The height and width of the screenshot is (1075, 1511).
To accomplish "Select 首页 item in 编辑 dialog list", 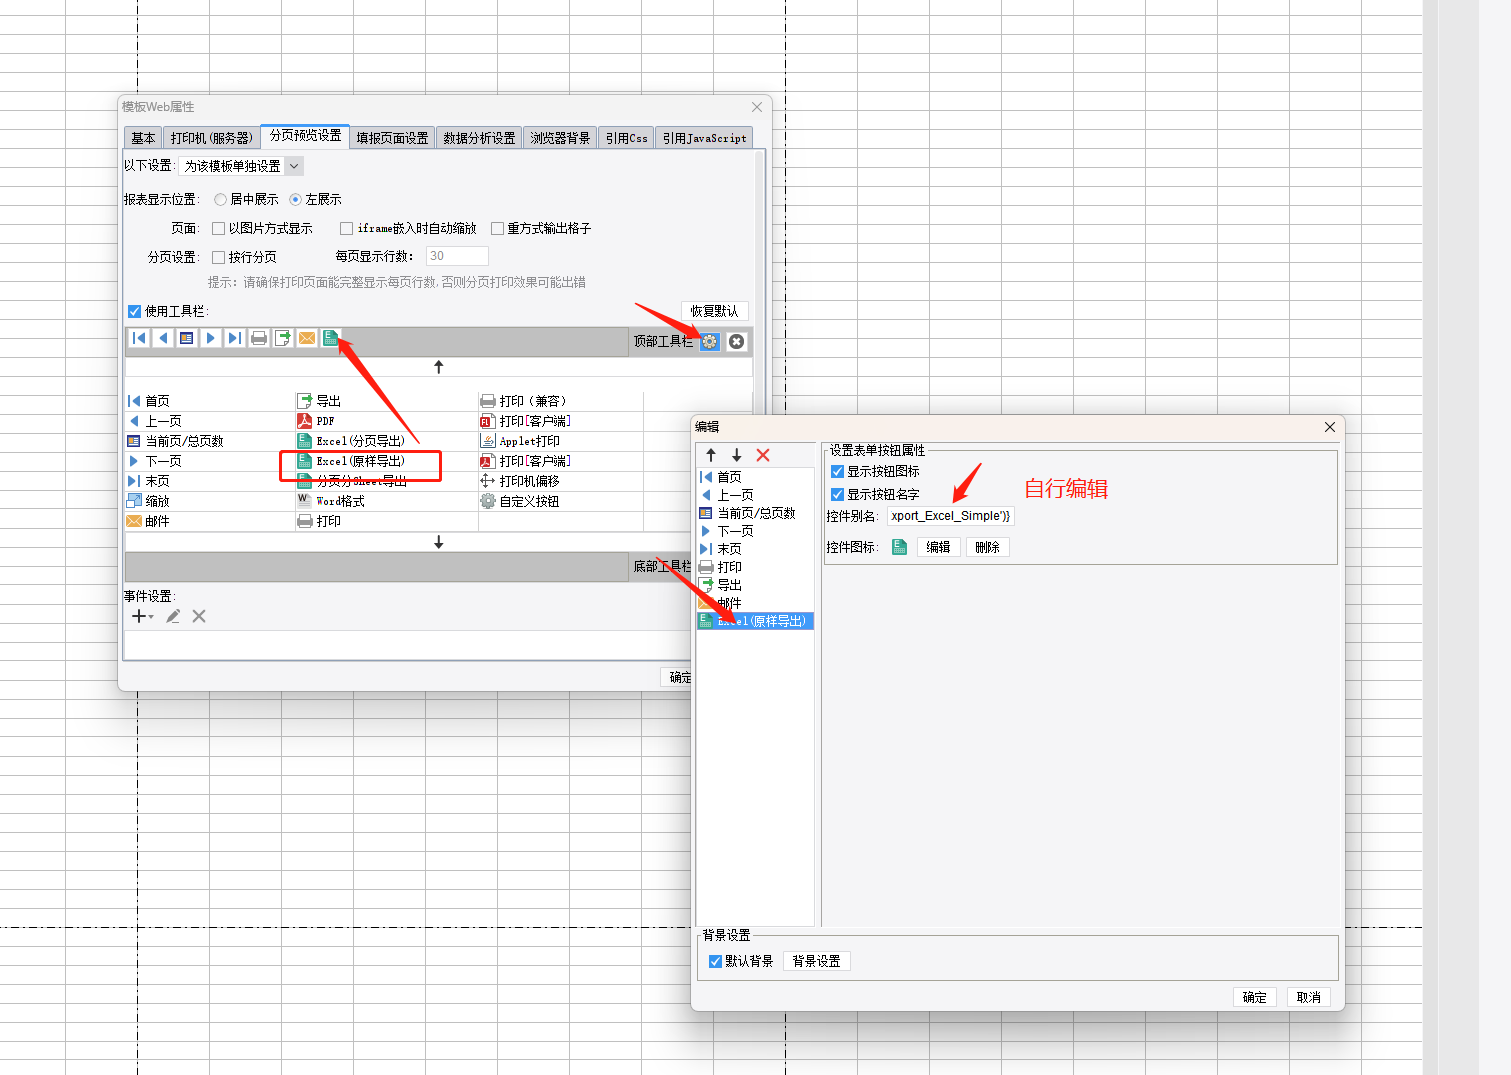I will point(755,477).
